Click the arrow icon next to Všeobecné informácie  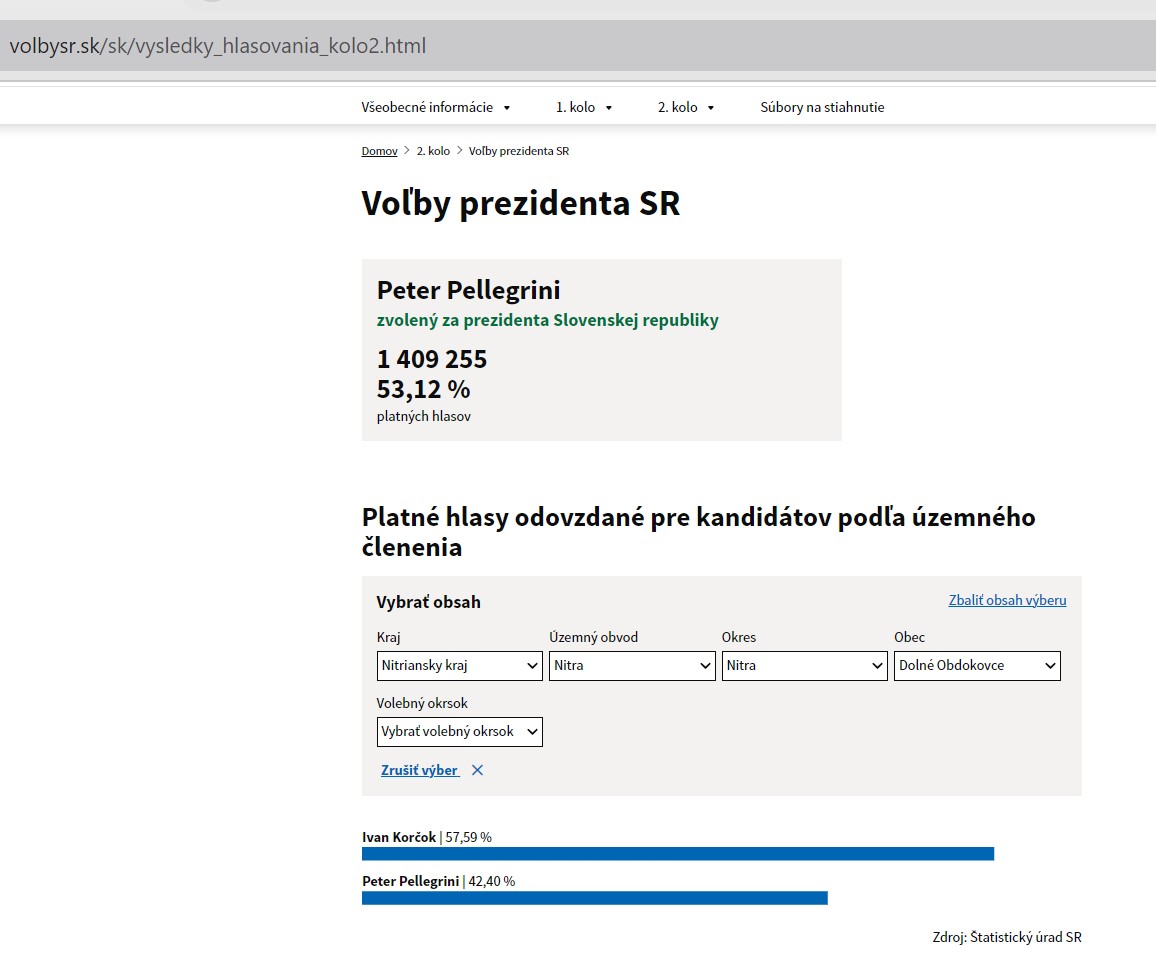(507, 108)
